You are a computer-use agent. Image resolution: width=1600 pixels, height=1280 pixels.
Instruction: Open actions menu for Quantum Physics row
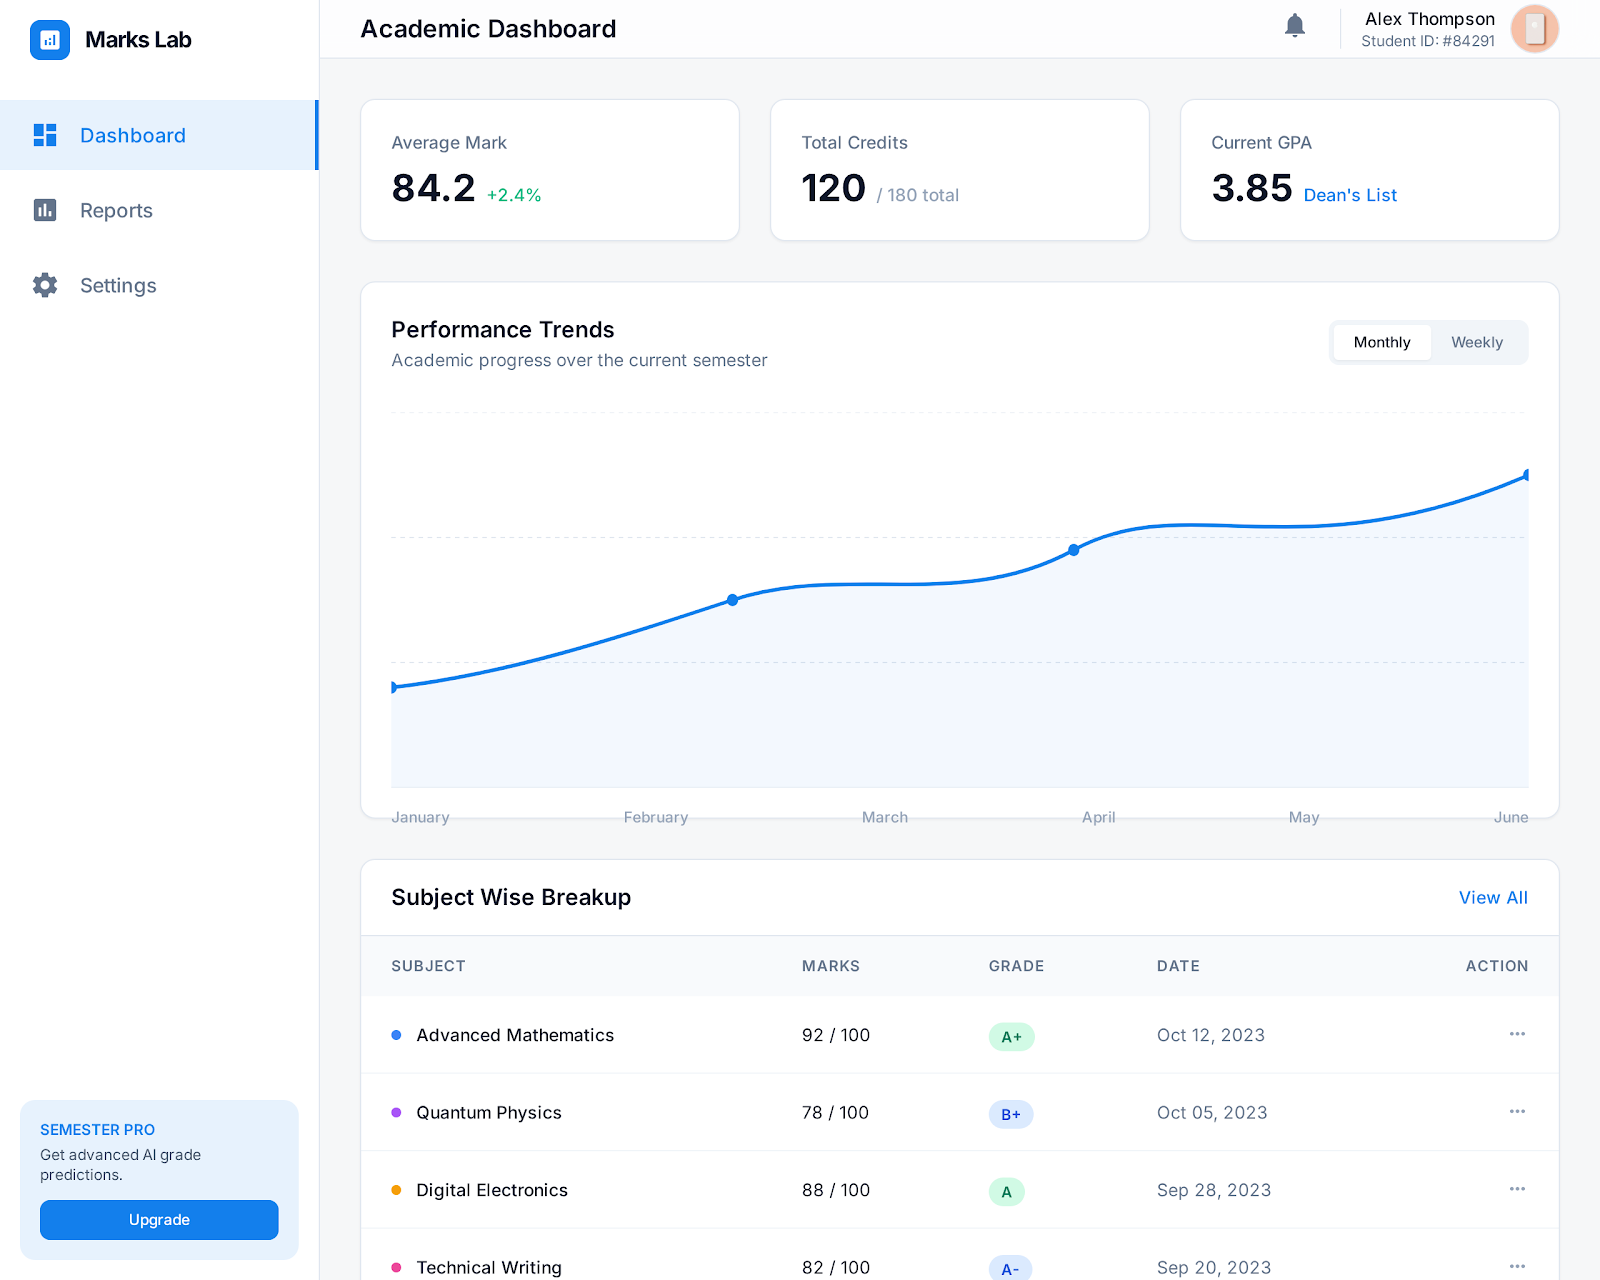point(1516,1112)
